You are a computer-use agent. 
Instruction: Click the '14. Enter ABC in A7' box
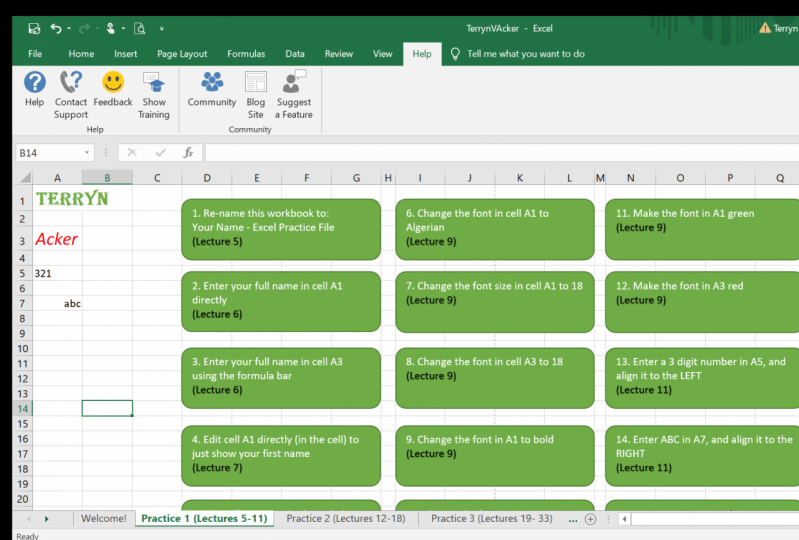tap(702, 455)
